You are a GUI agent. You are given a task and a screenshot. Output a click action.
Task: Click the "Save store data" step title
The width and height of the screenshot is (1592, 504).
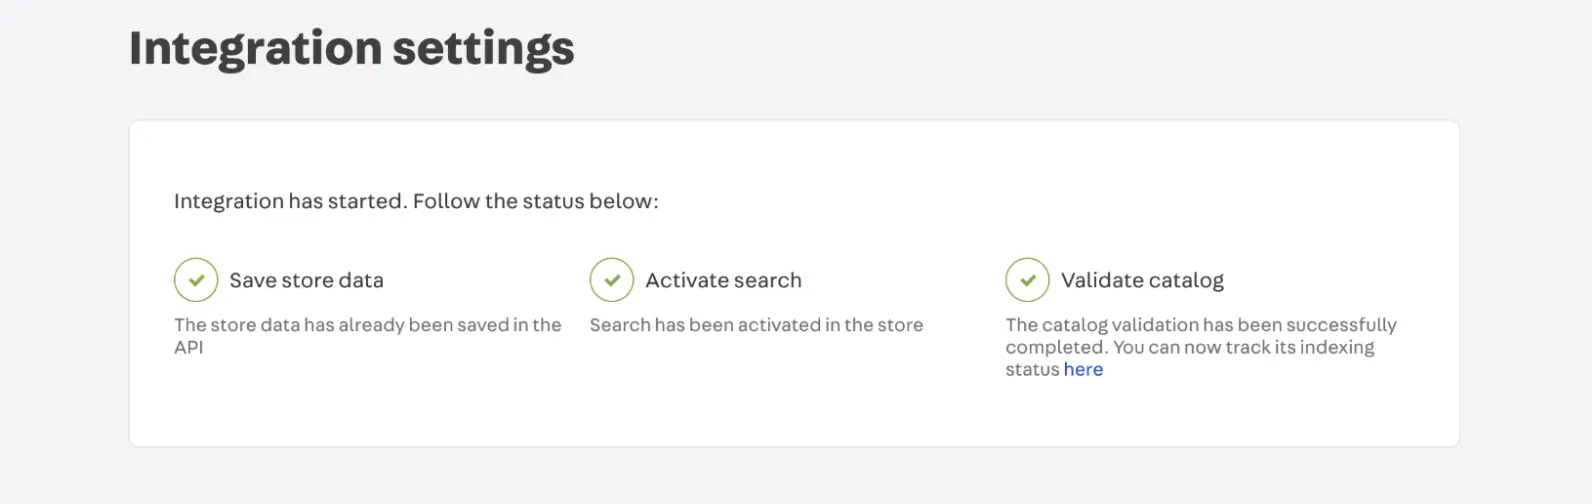point(306,280)
